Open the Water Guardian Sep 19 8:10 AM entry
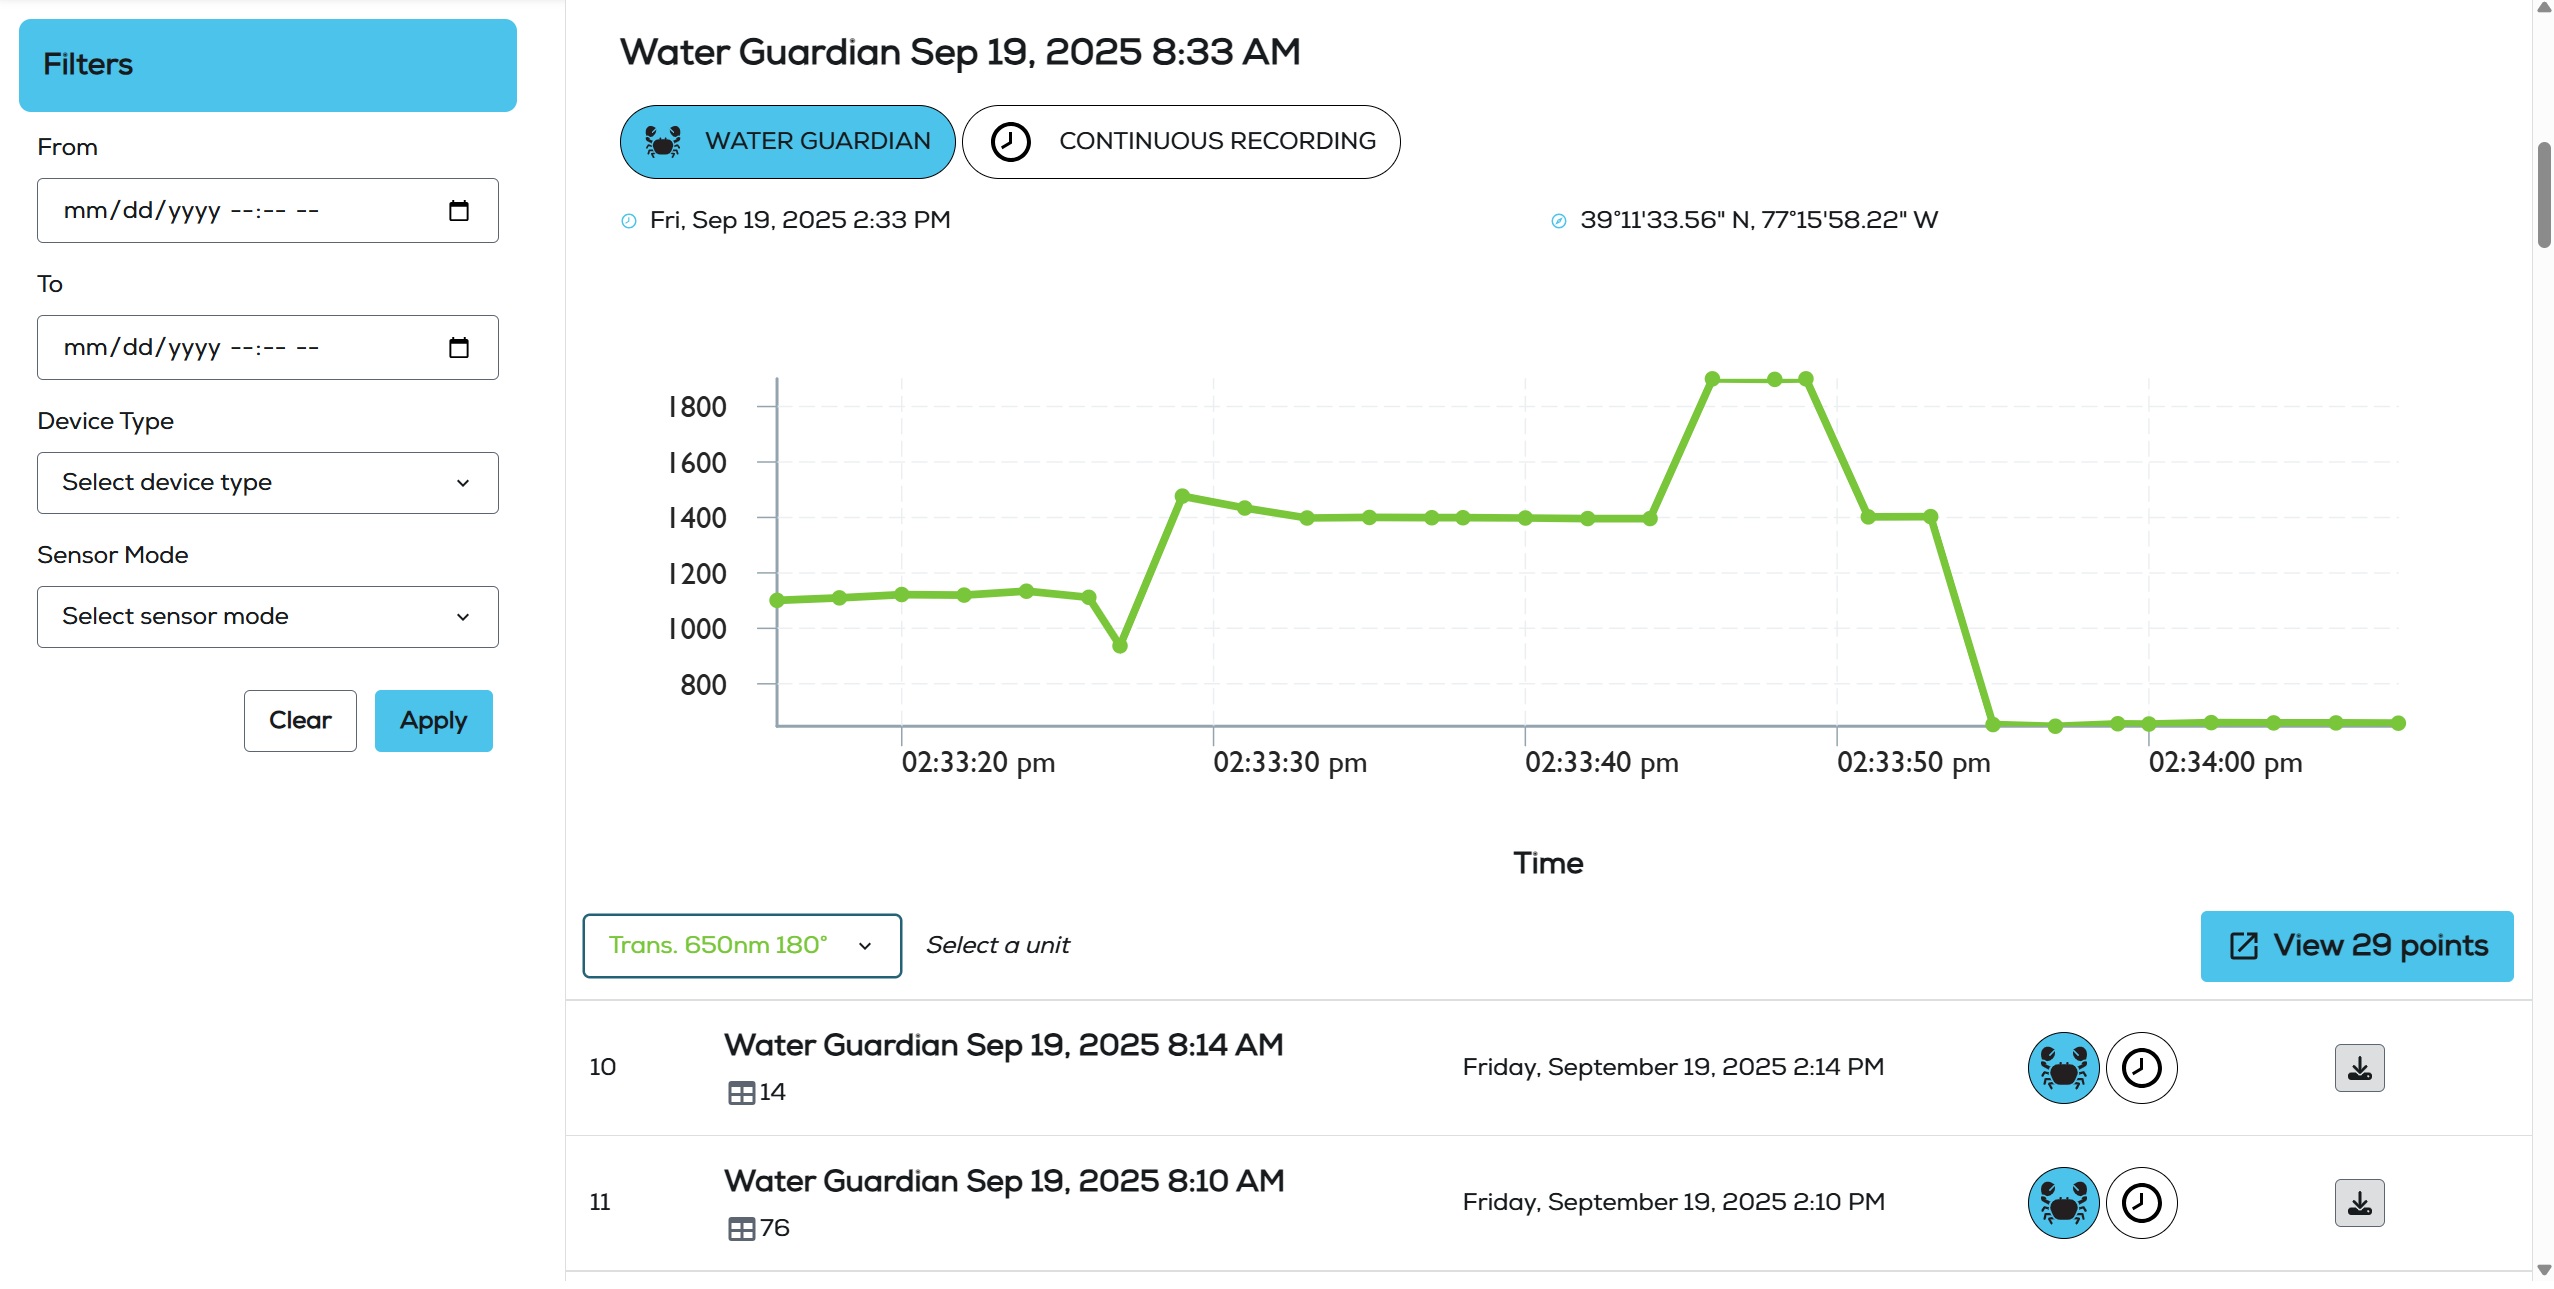The height and width of the screenshot is (1289, 2554). (1003, 1182)
